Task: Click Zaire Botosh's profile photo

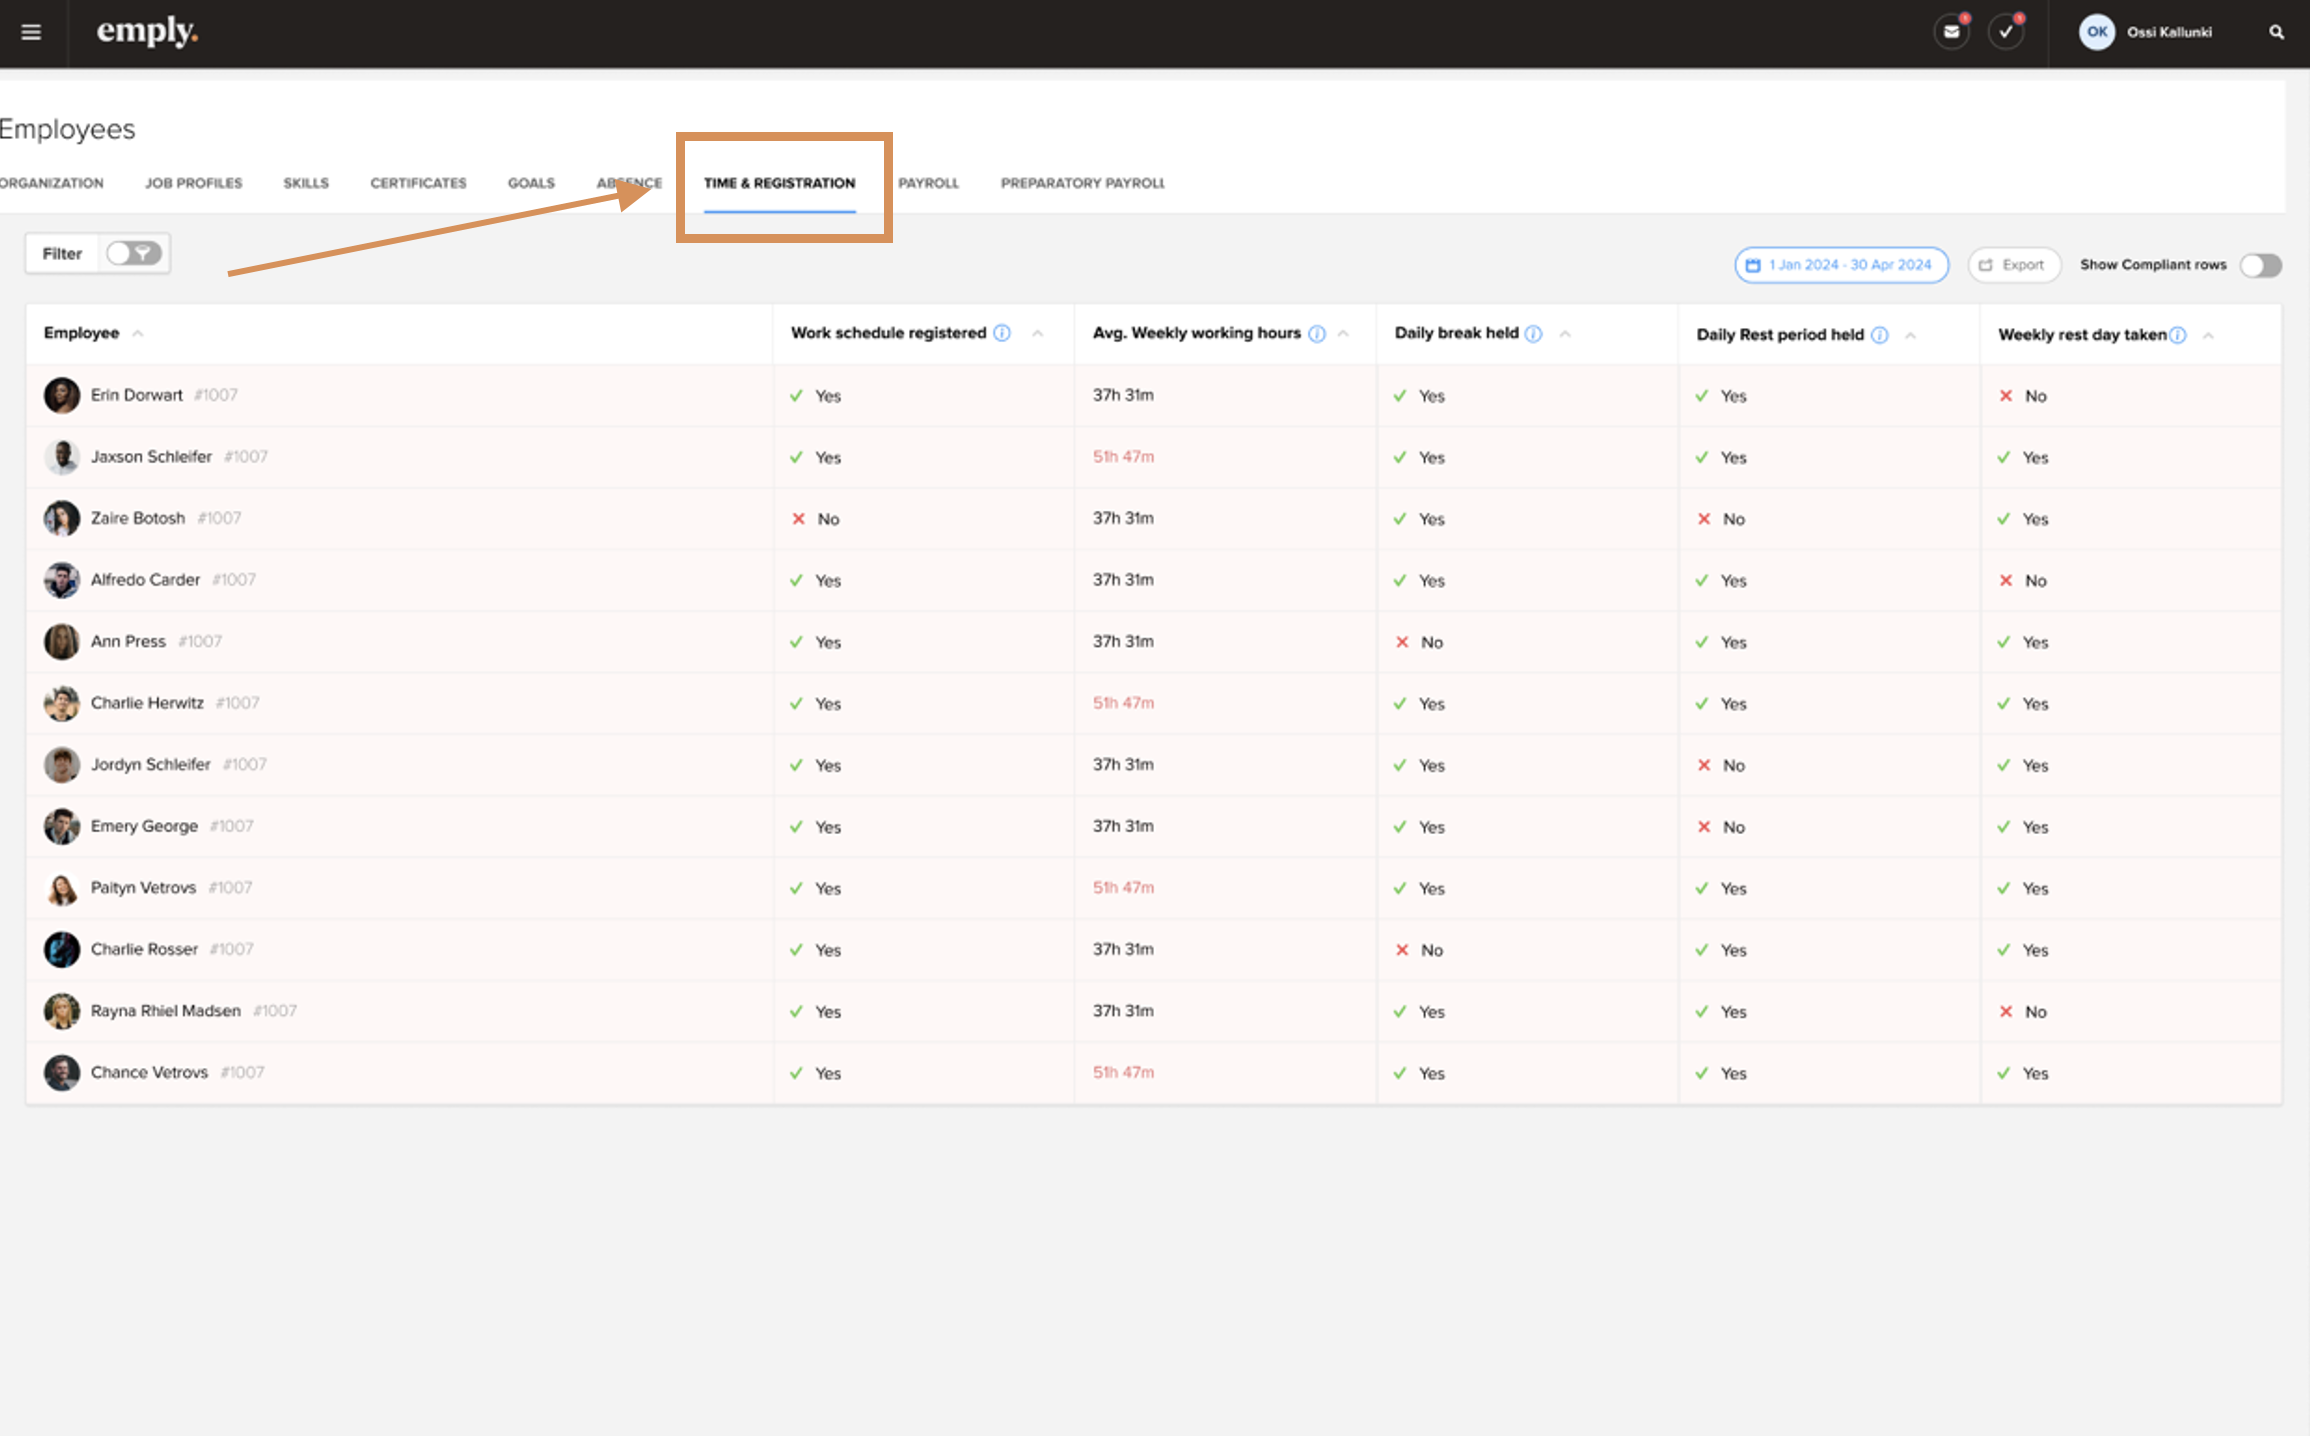Action: [x=61, y=518]
